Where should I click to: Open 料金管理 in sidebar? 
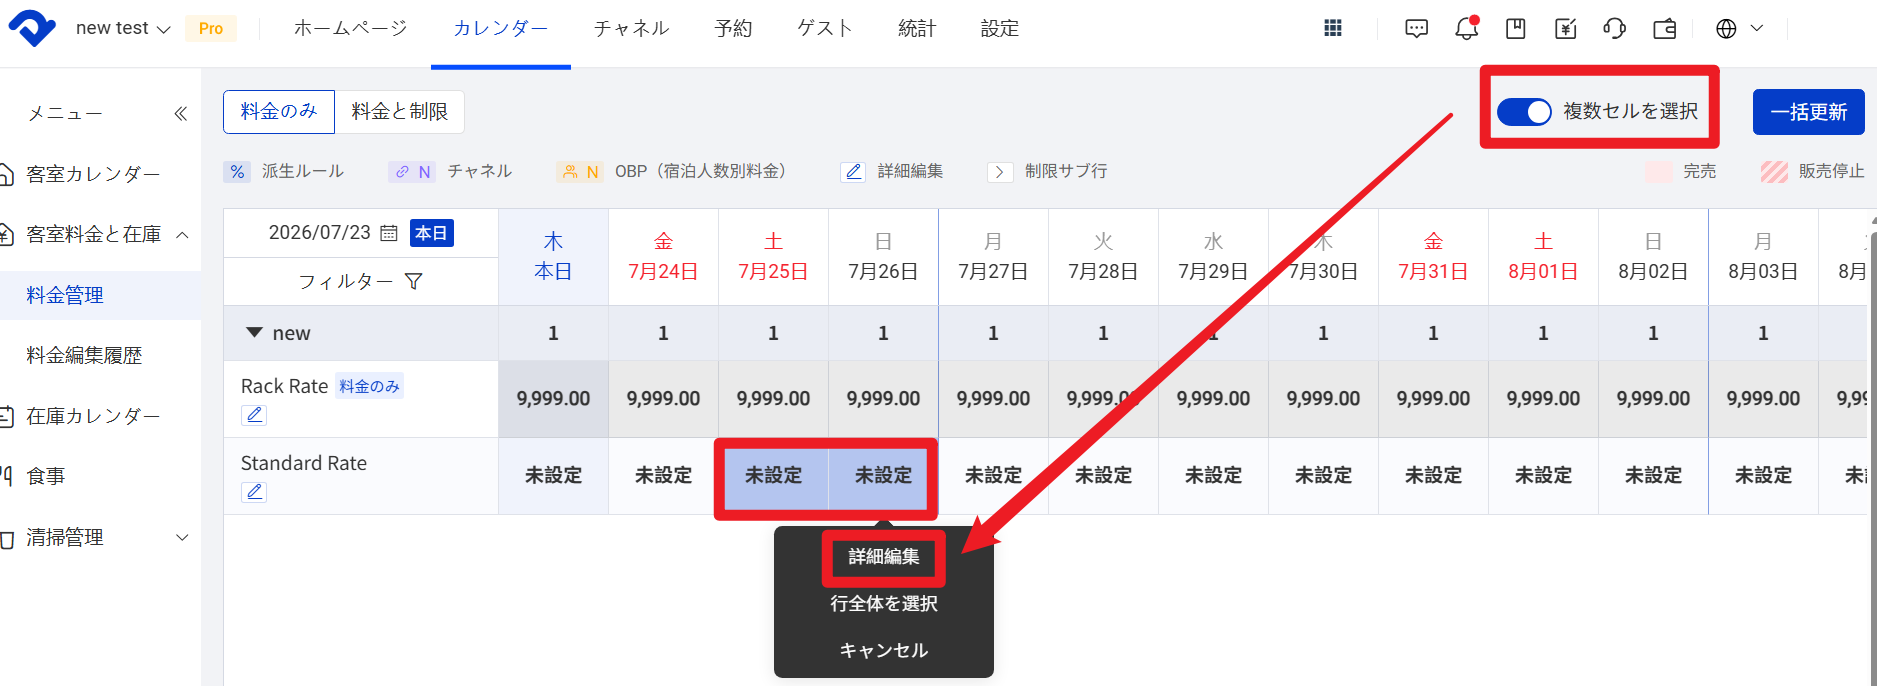pyautogui.click(x=65, y=296)
